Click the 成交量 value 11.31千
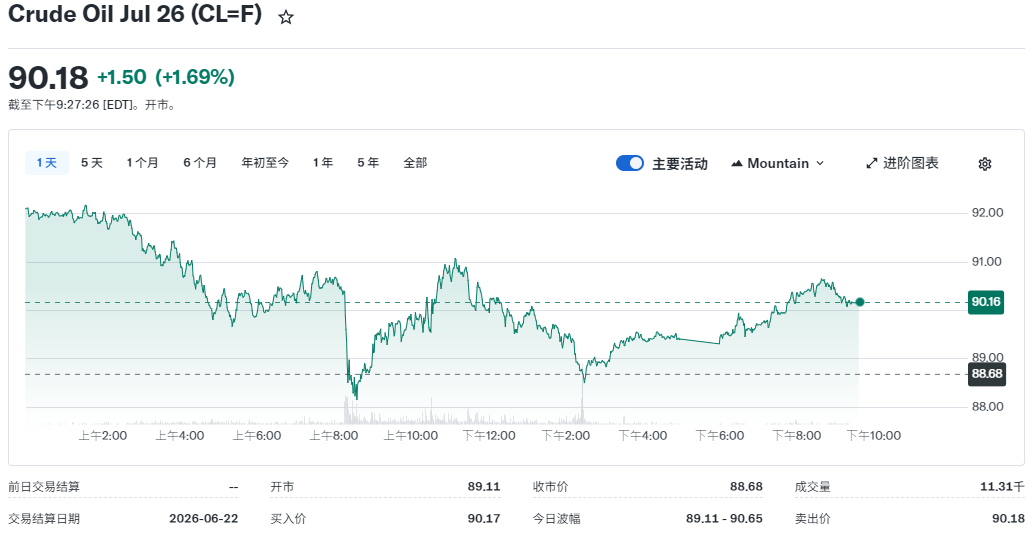 tap(1002, 487)
